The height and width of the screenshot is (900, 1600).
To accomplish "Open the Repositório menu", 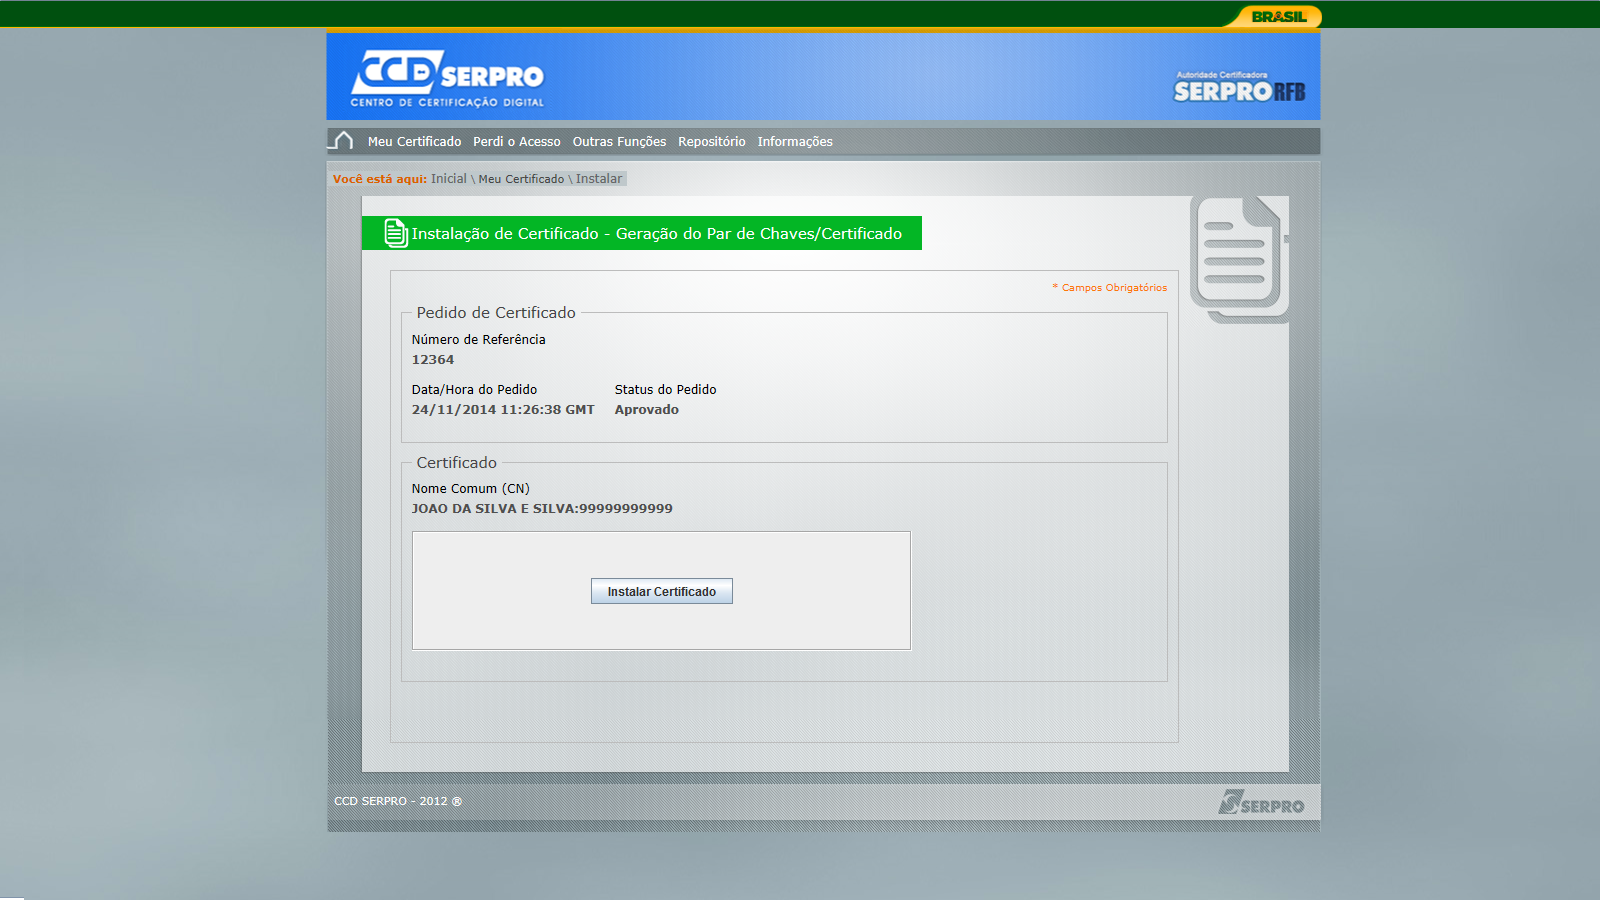I will pyautogui.click(x=711, y=142).
